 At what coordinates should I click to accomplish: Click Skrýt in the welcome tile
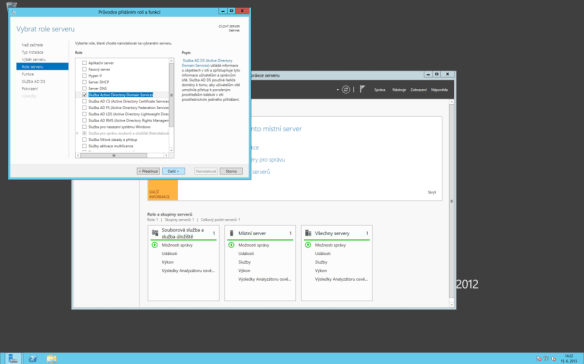(432, 192)
